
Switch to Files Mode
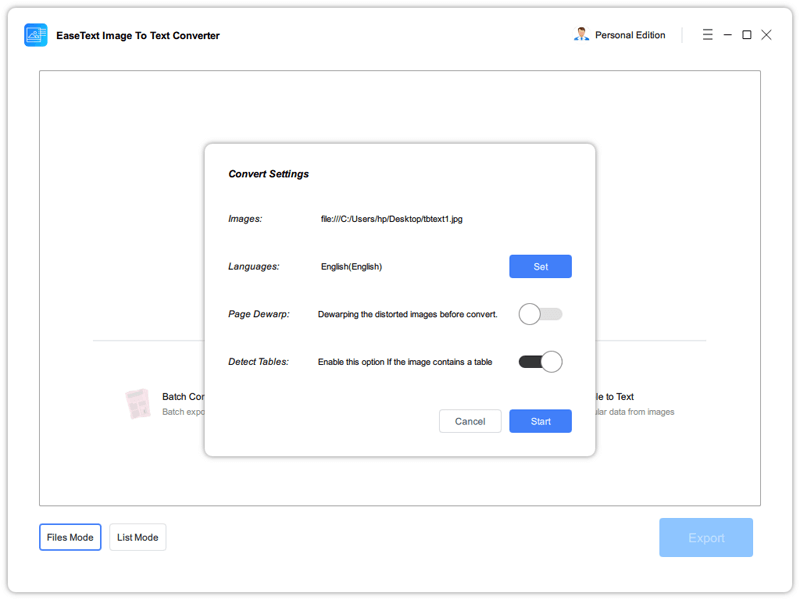70,537
